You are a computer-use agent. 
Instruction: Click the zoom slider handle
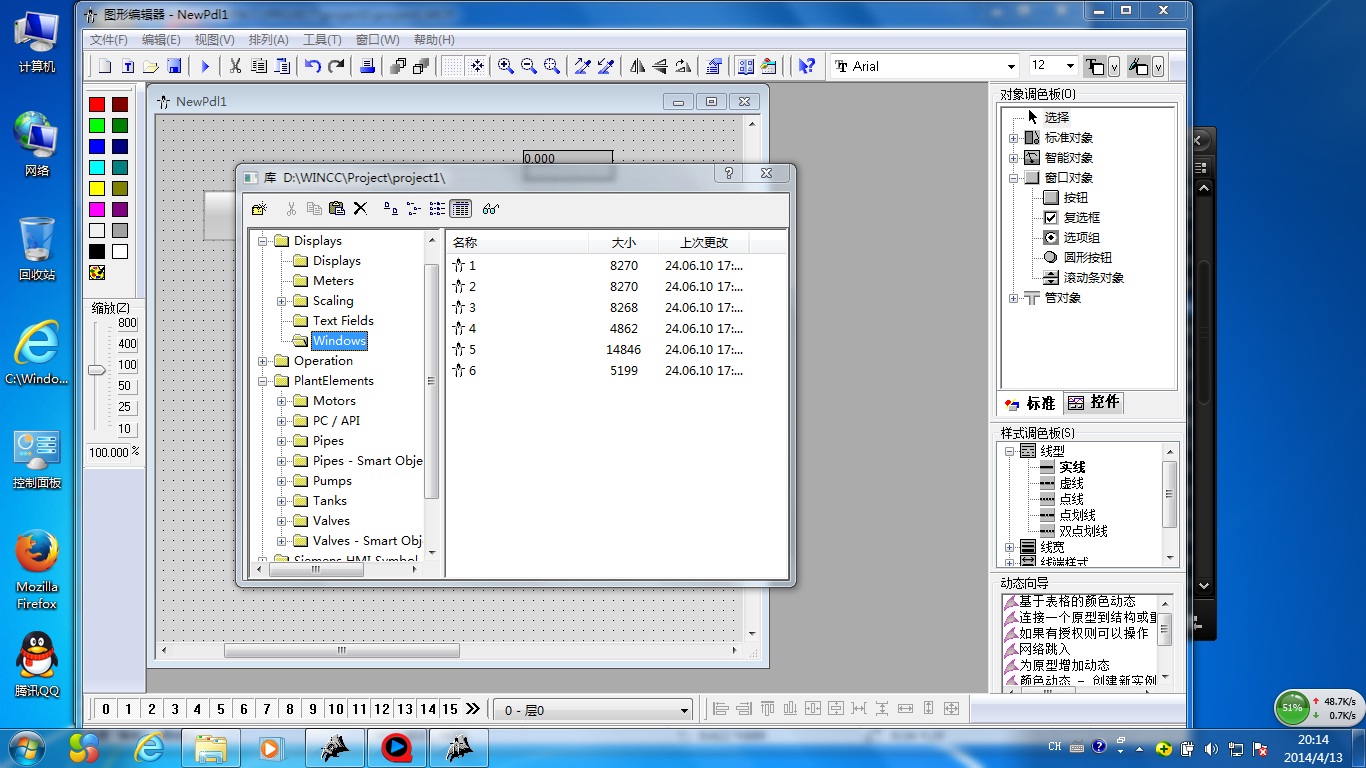click(96, 370)
